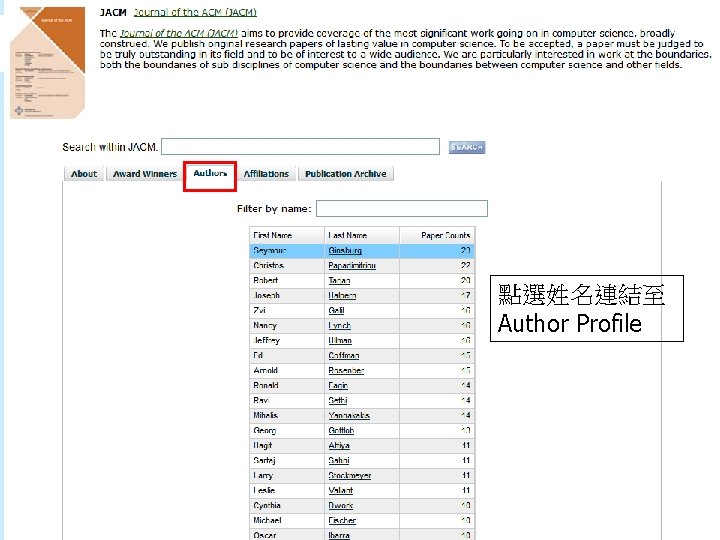Open the Halpern author profile link

[x=342, y=296]
